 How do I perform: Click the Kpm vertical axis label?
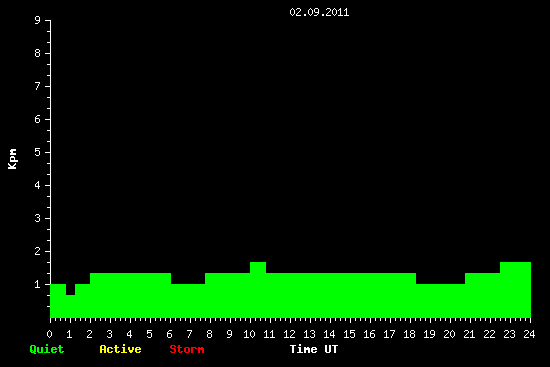coord(12,159)
